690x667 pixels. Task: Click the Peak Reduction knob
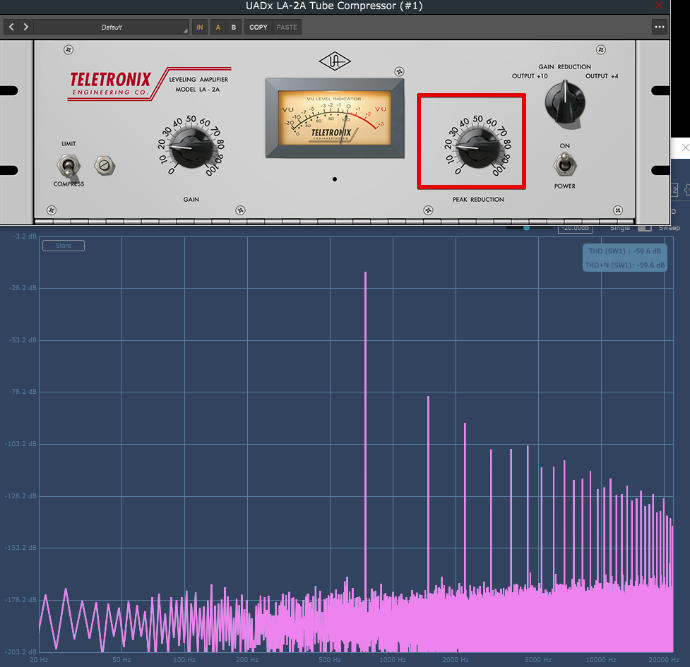477,147
